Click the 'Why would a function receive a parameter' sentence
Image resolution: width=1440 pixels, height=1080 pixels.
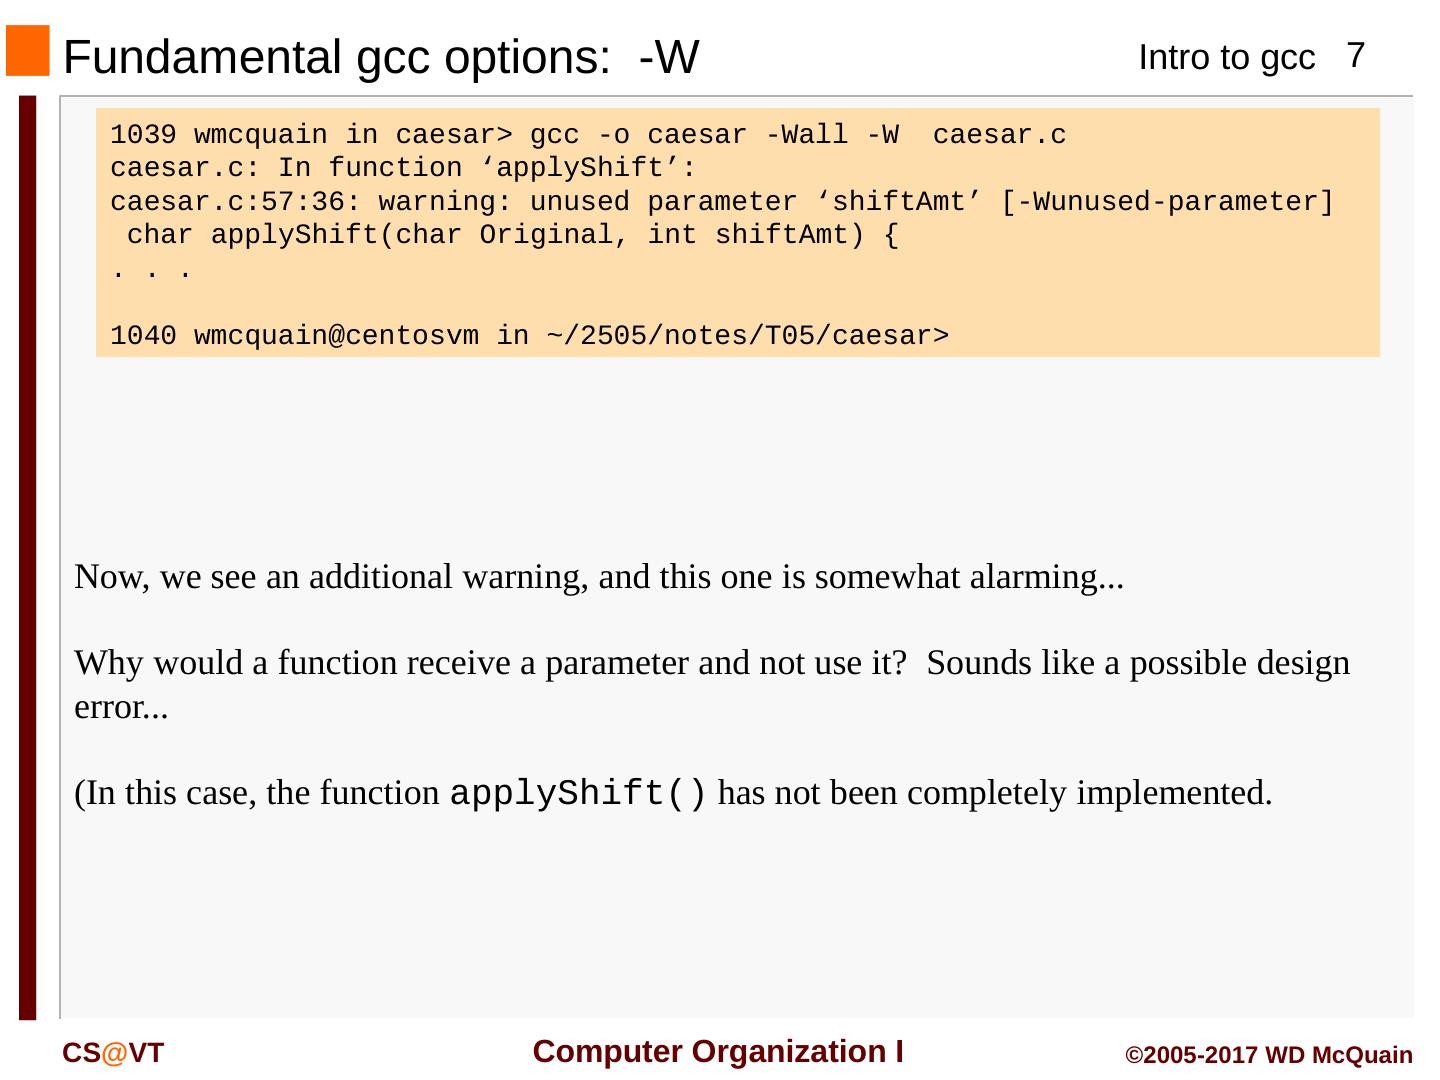click(x=490, y=663)
